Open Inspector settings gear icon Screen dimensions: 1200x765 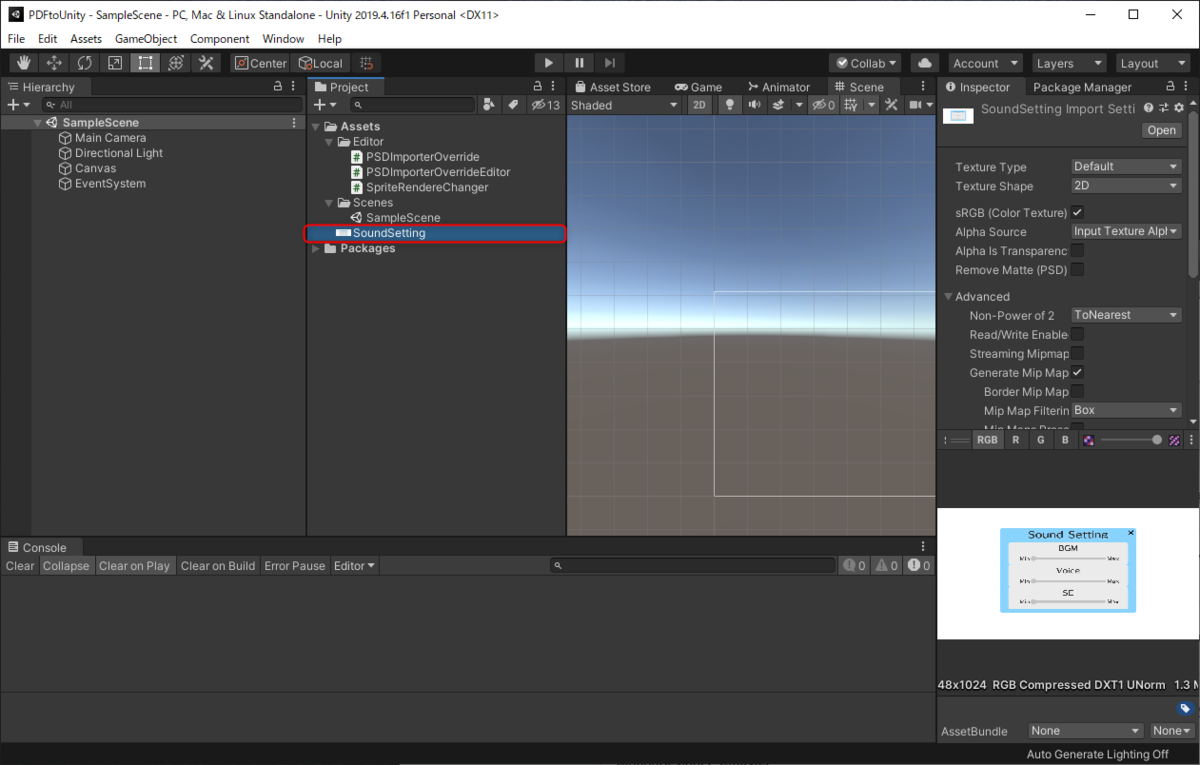point(1179,108)
